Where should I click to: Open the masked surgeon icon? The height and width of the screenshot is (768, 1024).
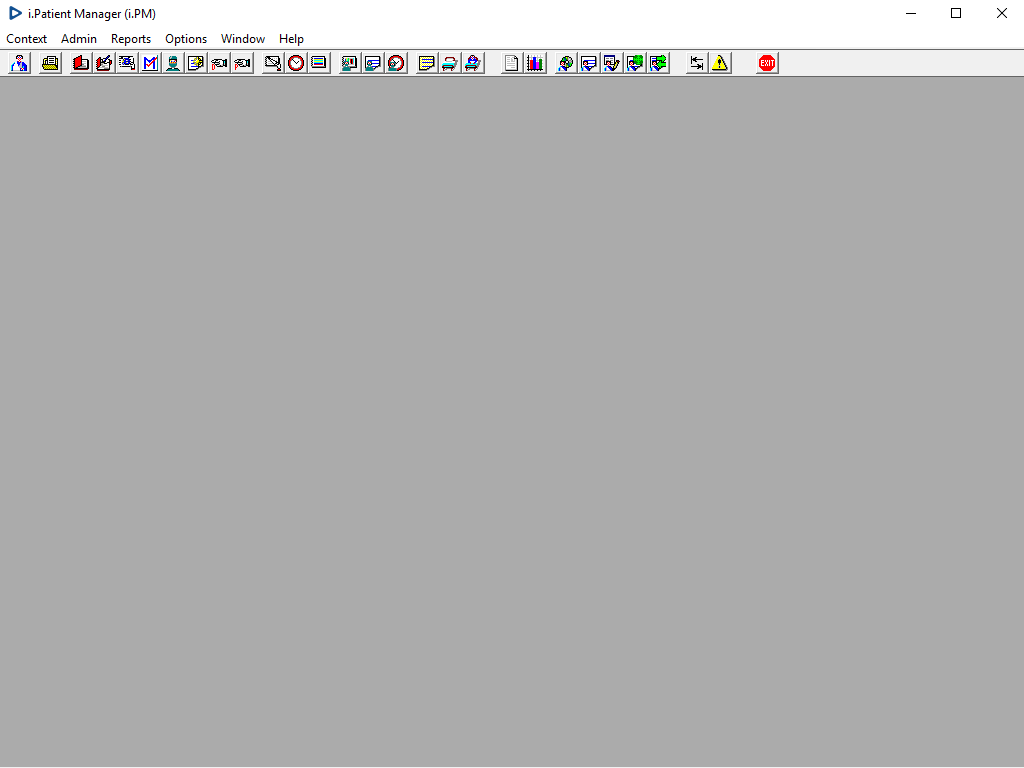click(x=173, y=63)
